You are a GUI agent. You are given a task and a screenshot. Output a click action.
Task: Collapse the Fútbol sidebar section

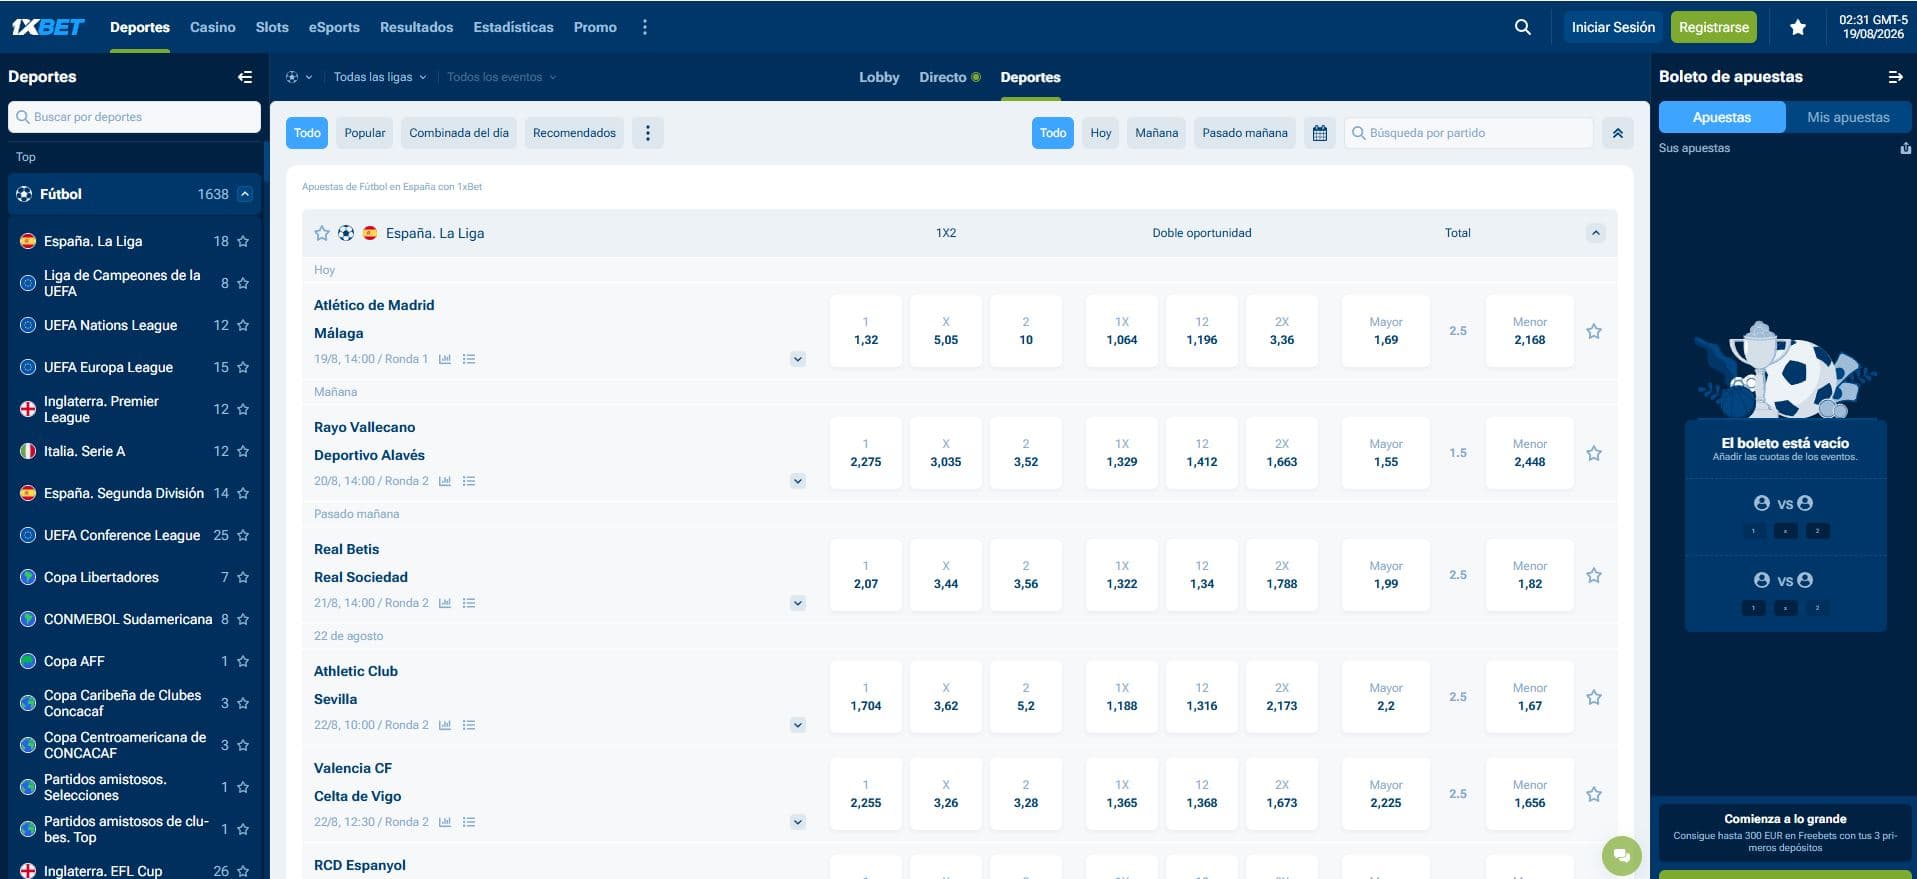point(245,194)
